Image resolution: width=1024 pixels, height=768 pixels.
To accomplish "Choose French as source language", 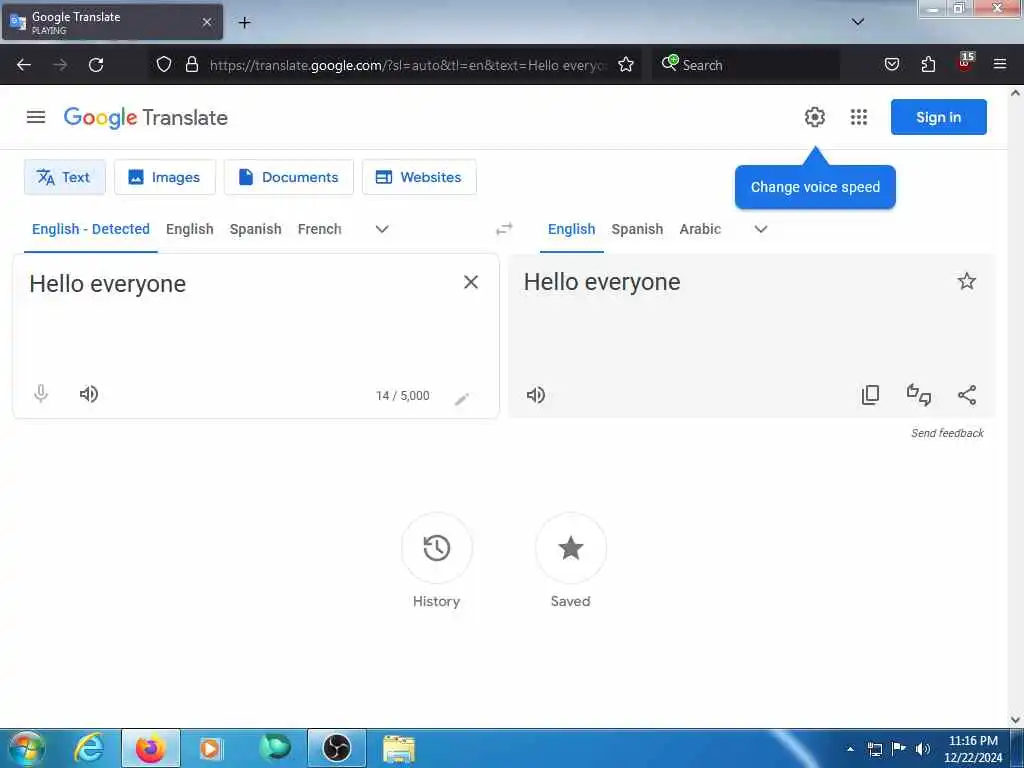I will coord(319,229).
